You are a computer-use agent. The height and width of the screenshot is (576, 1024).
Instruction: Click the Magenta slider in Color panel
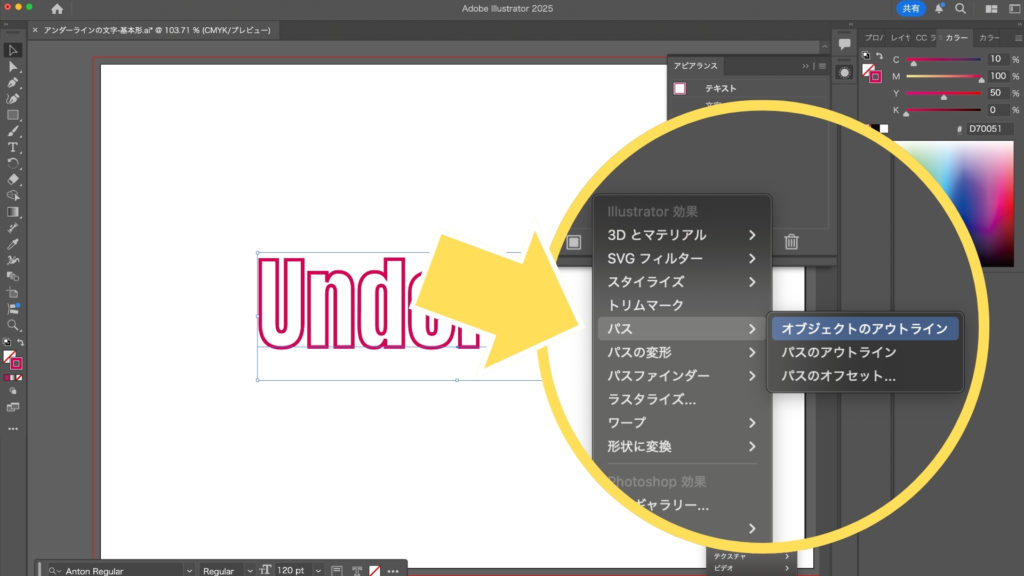(944, 76)
